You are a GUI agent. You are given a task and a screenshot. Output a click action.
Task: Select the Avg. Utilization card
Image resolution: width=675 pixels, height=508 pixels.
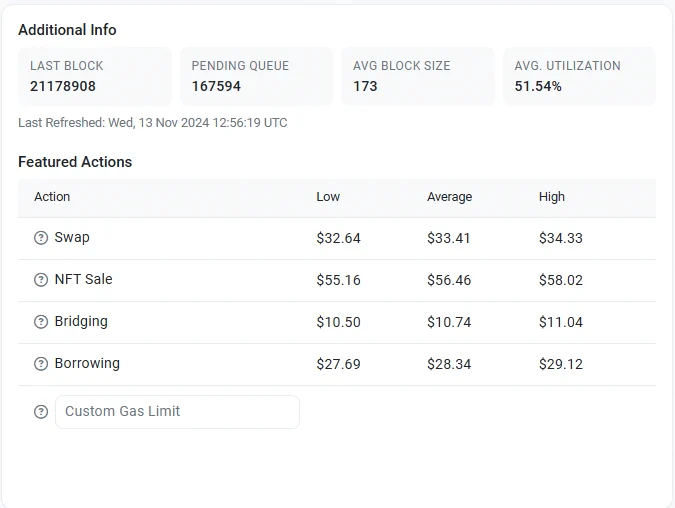pyautogui.click(x=579, y=76)
